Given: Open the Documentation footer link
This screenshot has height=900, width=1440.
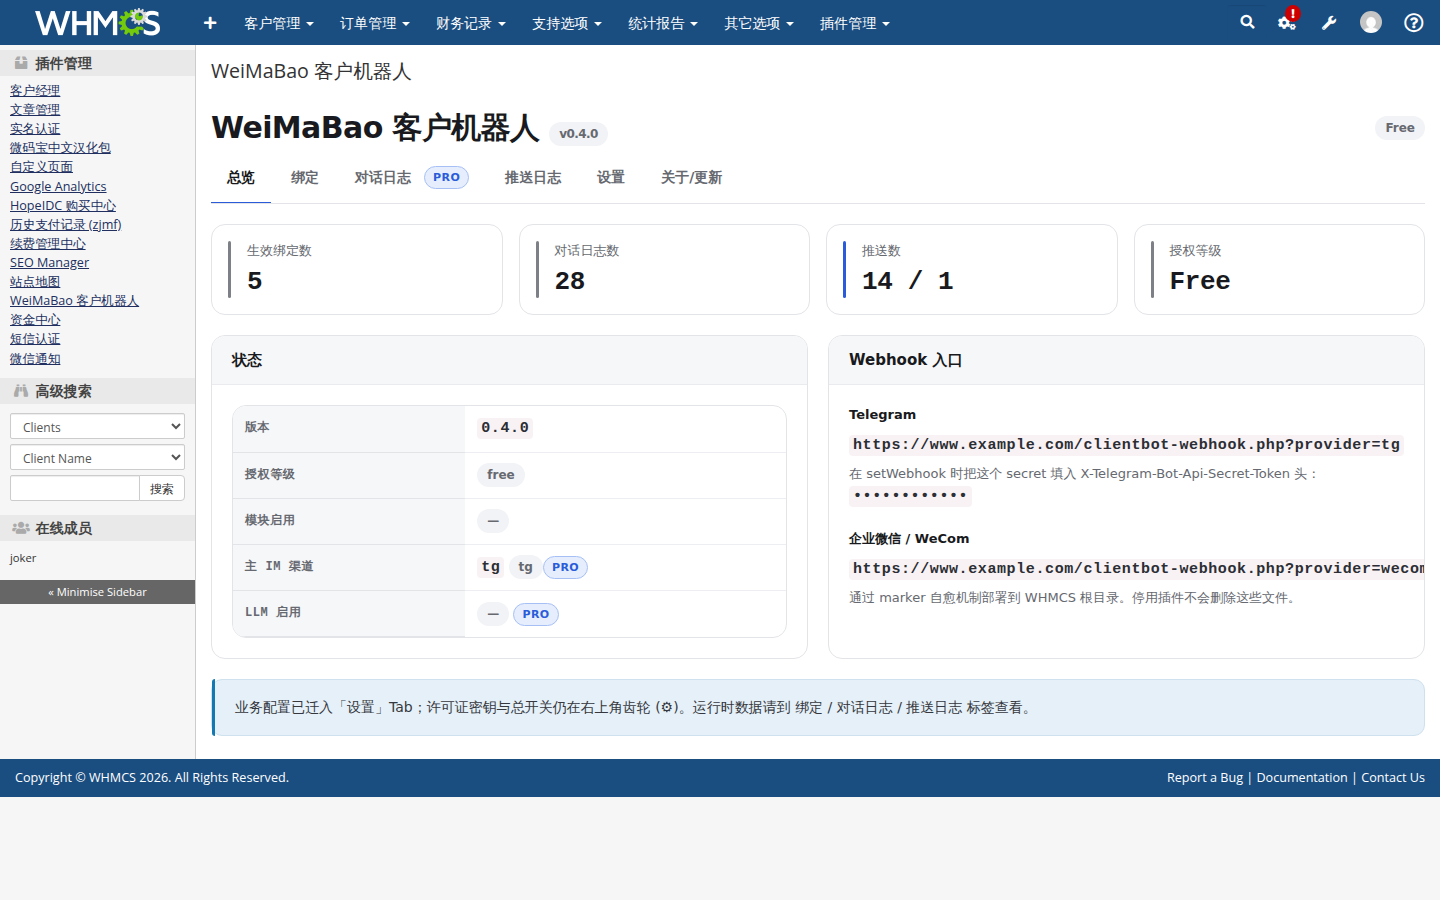Looking at the screenshot, I should point(1302,777).
